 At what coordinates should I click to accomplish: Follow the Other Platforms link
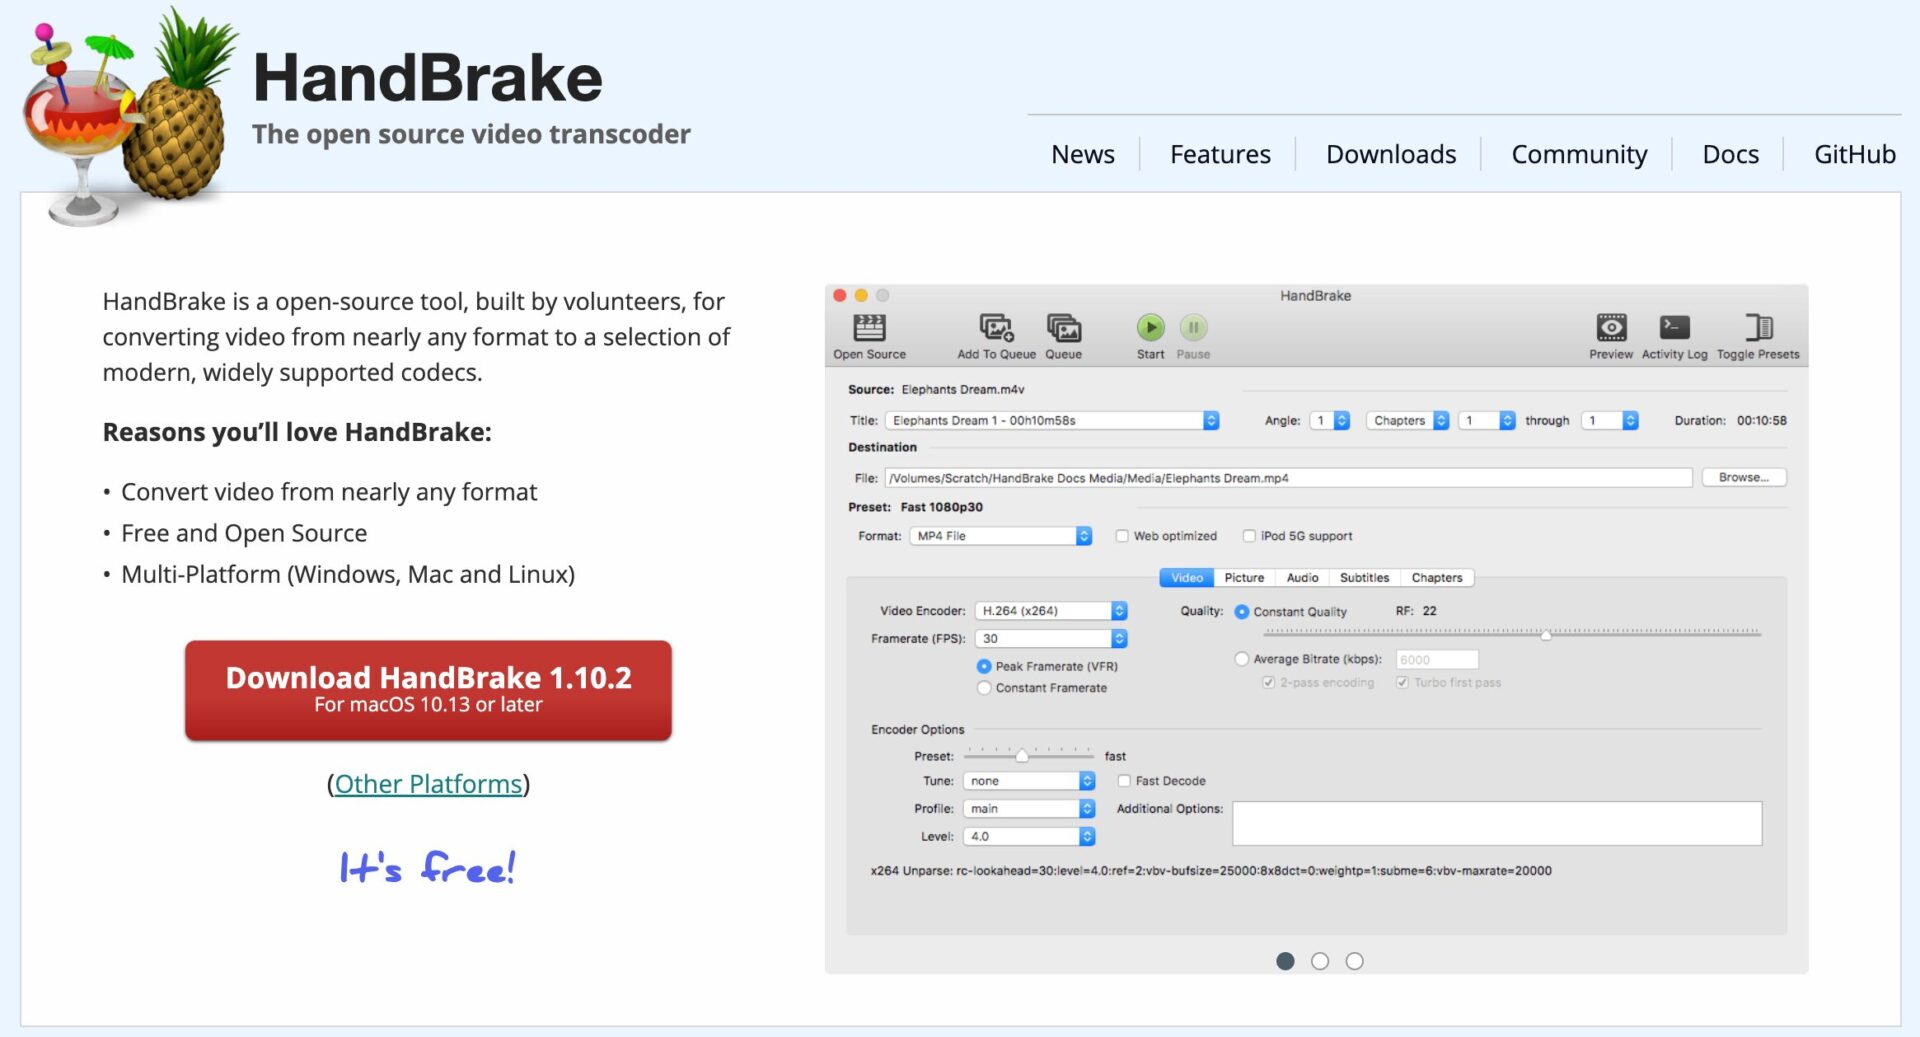coord(428,784)
